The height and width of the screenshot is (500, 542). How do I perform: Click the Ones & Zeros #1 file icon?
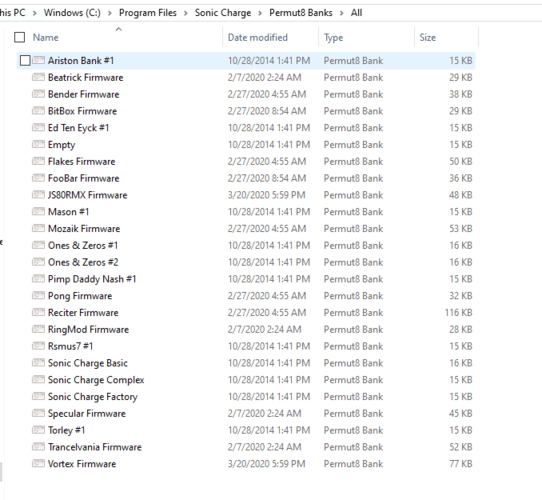click(x=38, y=245)
